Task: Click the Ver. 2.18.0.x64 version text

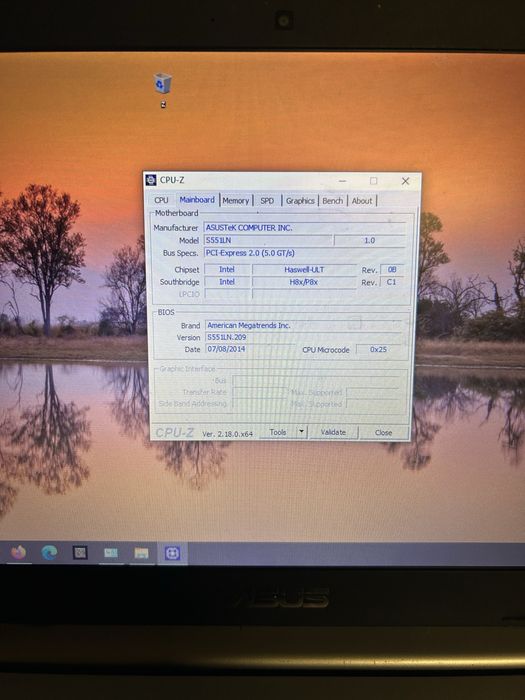Action: [x=228, y=433]
